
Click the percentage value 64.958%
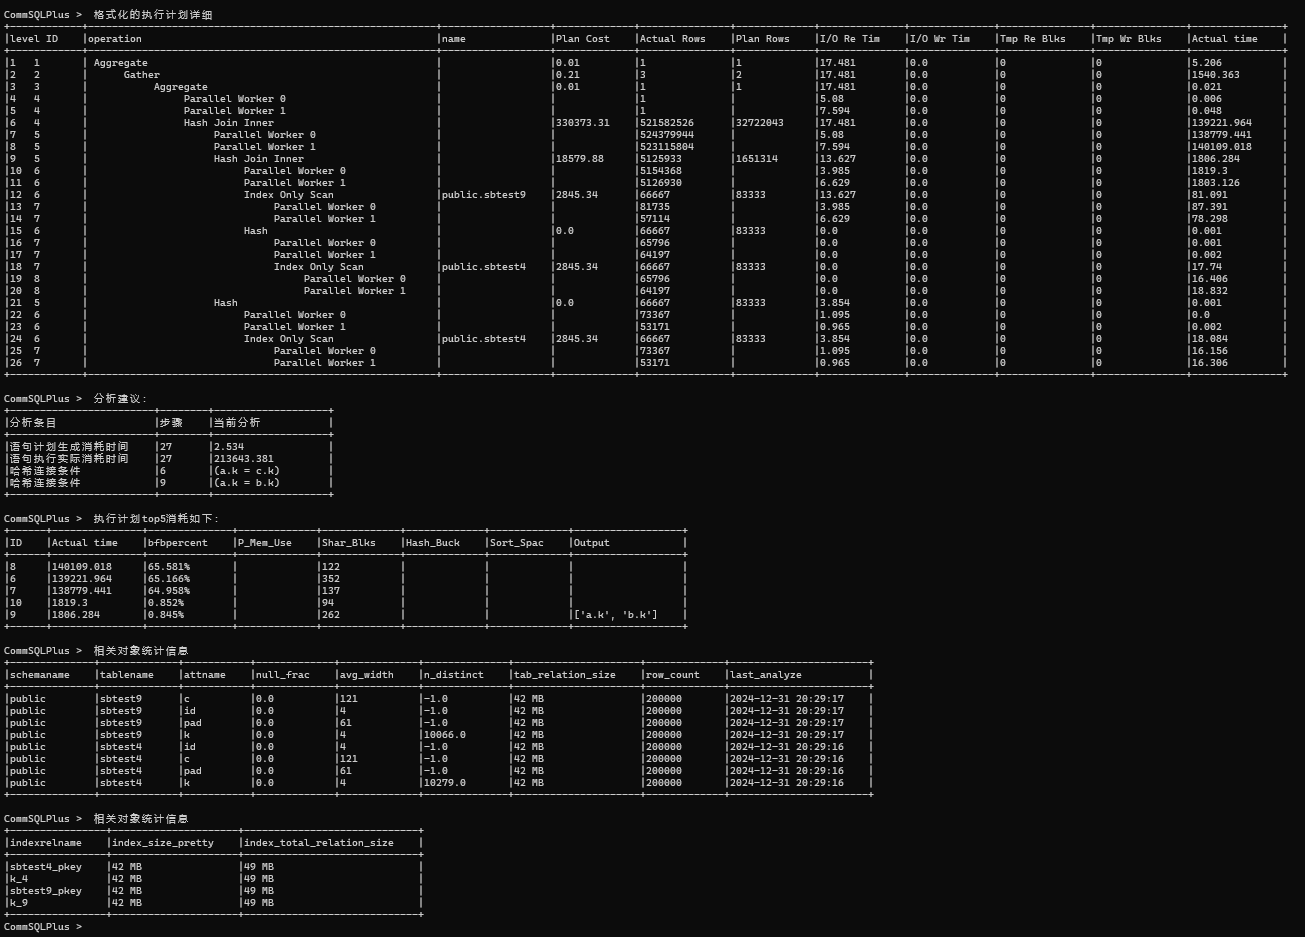coord(169,591)
